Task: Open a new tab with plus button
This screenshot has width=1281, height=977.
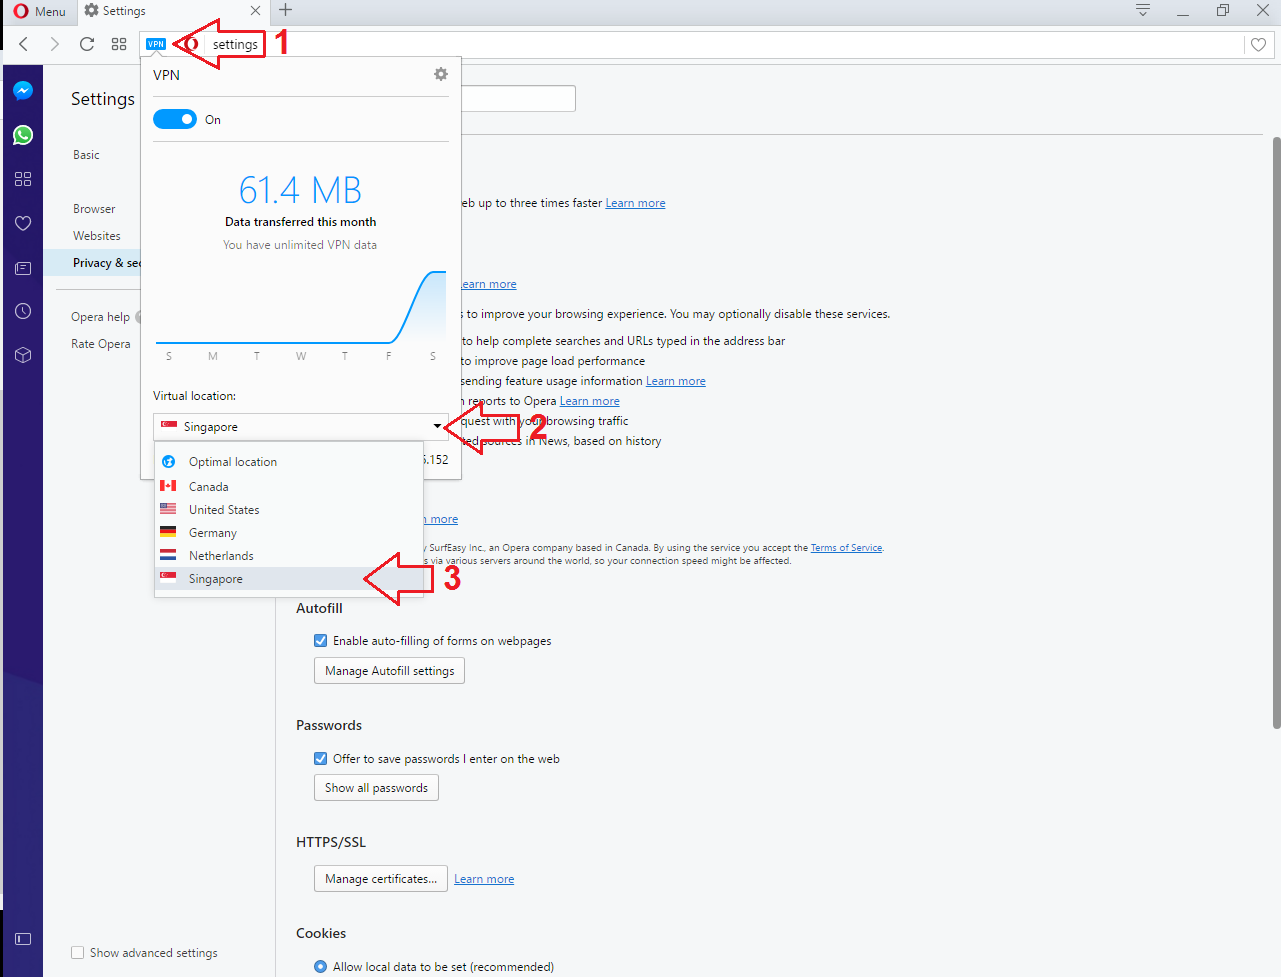Action: click(285, 10)
